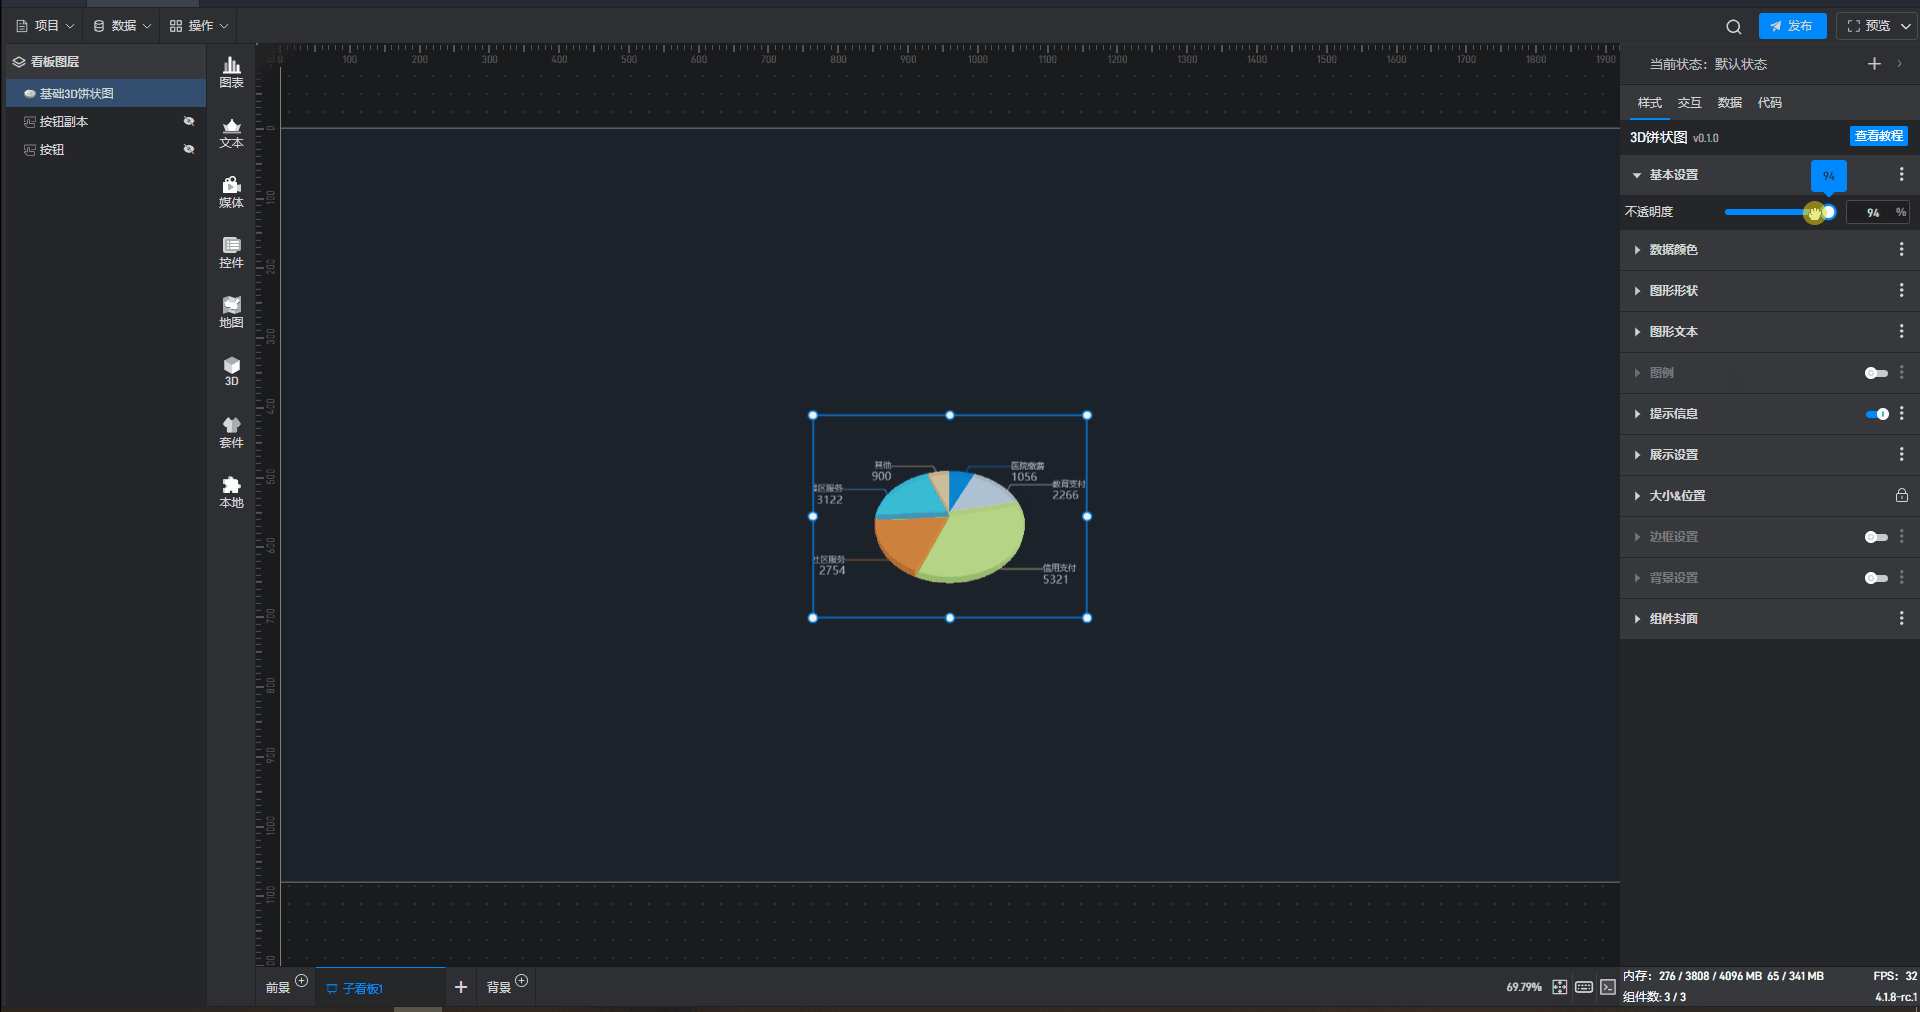
Task: Disable the 提示信息 tooltip switch
Action: pyautogui.click(x=1876, y=414)
